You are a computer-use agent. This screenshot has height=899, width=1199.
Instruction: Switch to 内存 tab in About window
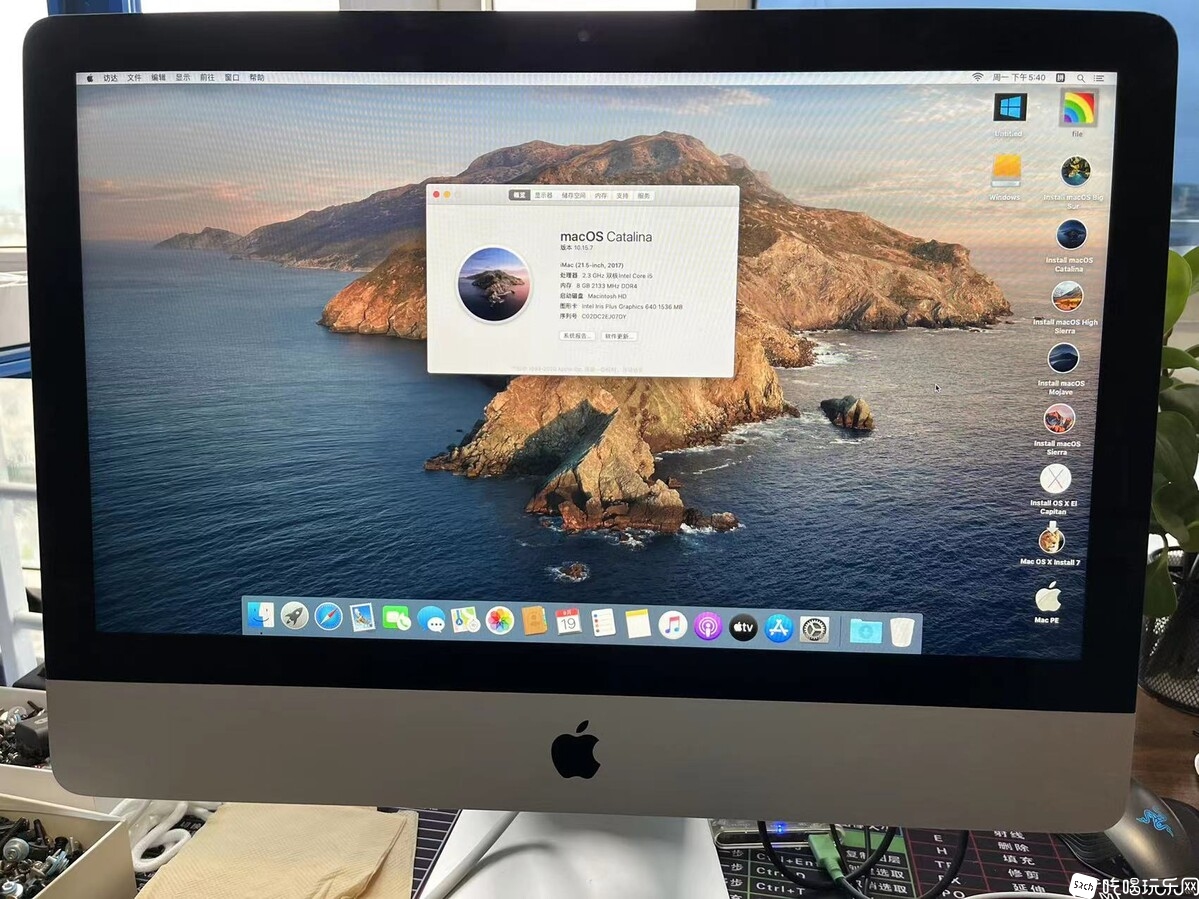[x=601, y=196]
